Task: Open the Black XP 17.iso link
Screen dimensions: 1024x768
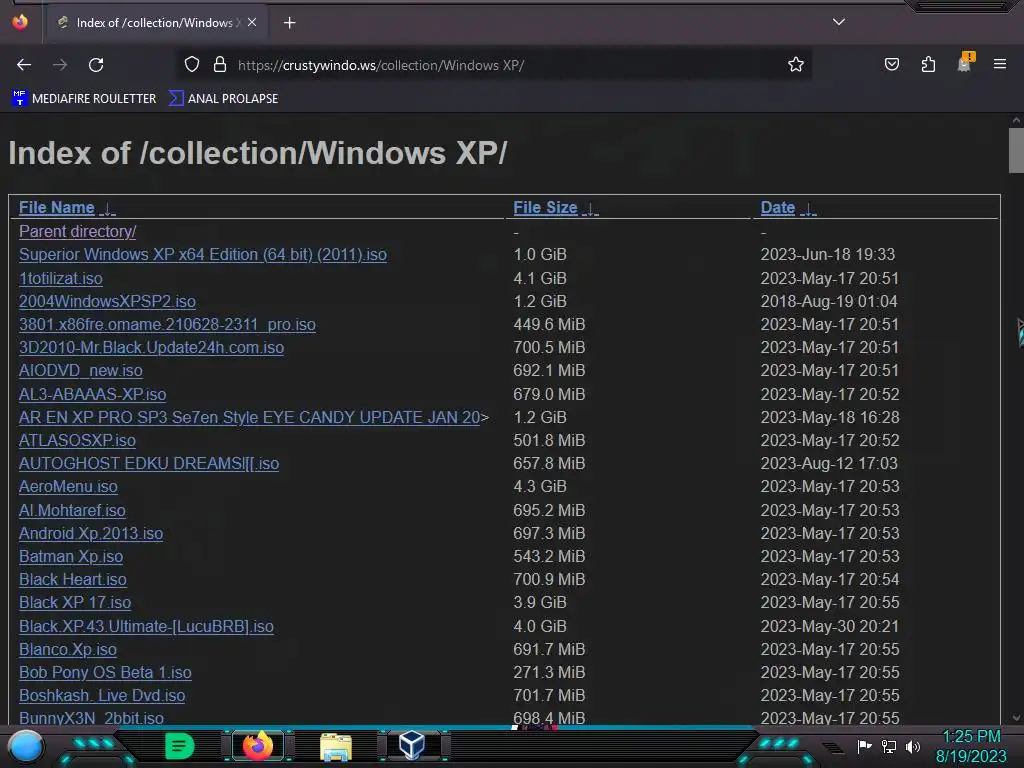Action: coord(75,602)
